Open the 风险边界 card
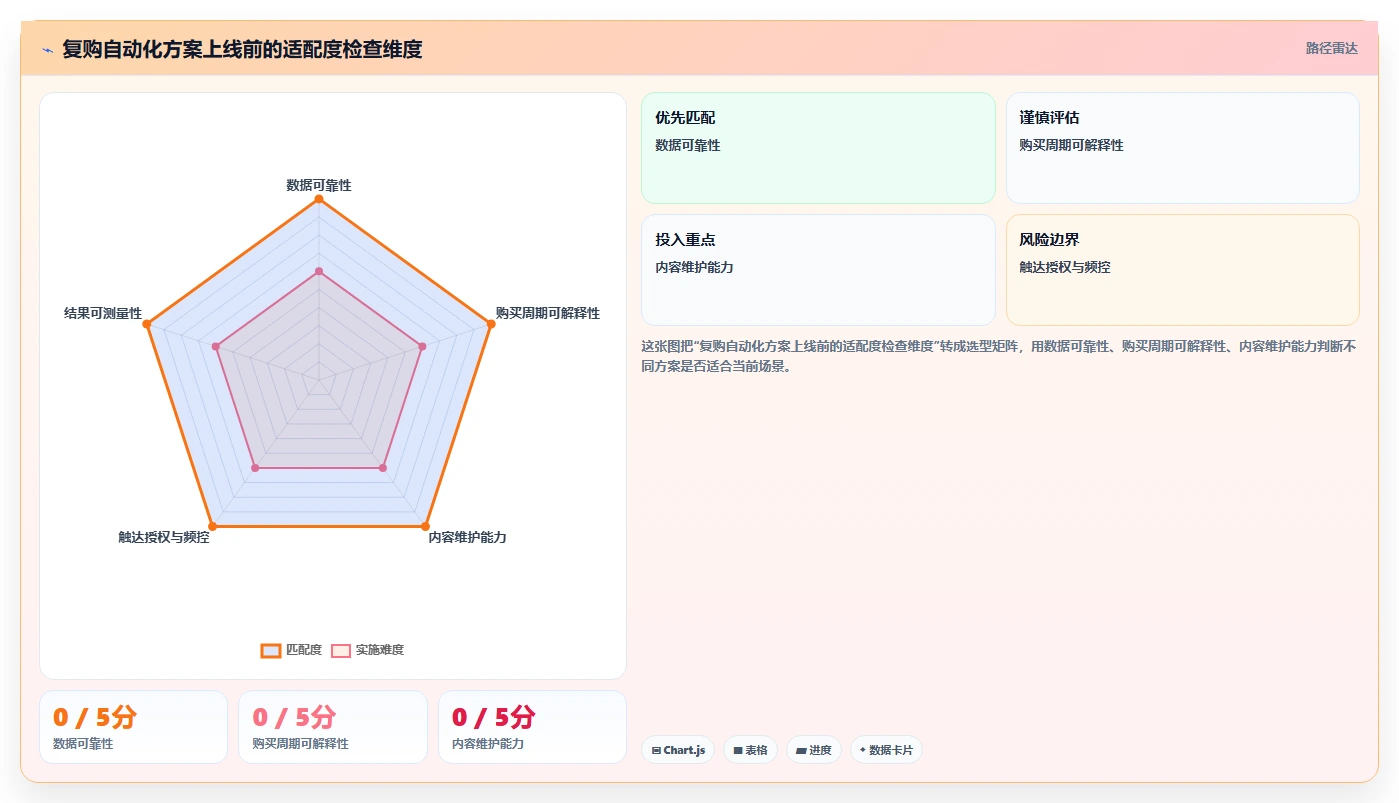Screen dimensions: 1399x803 [1182, 270]
